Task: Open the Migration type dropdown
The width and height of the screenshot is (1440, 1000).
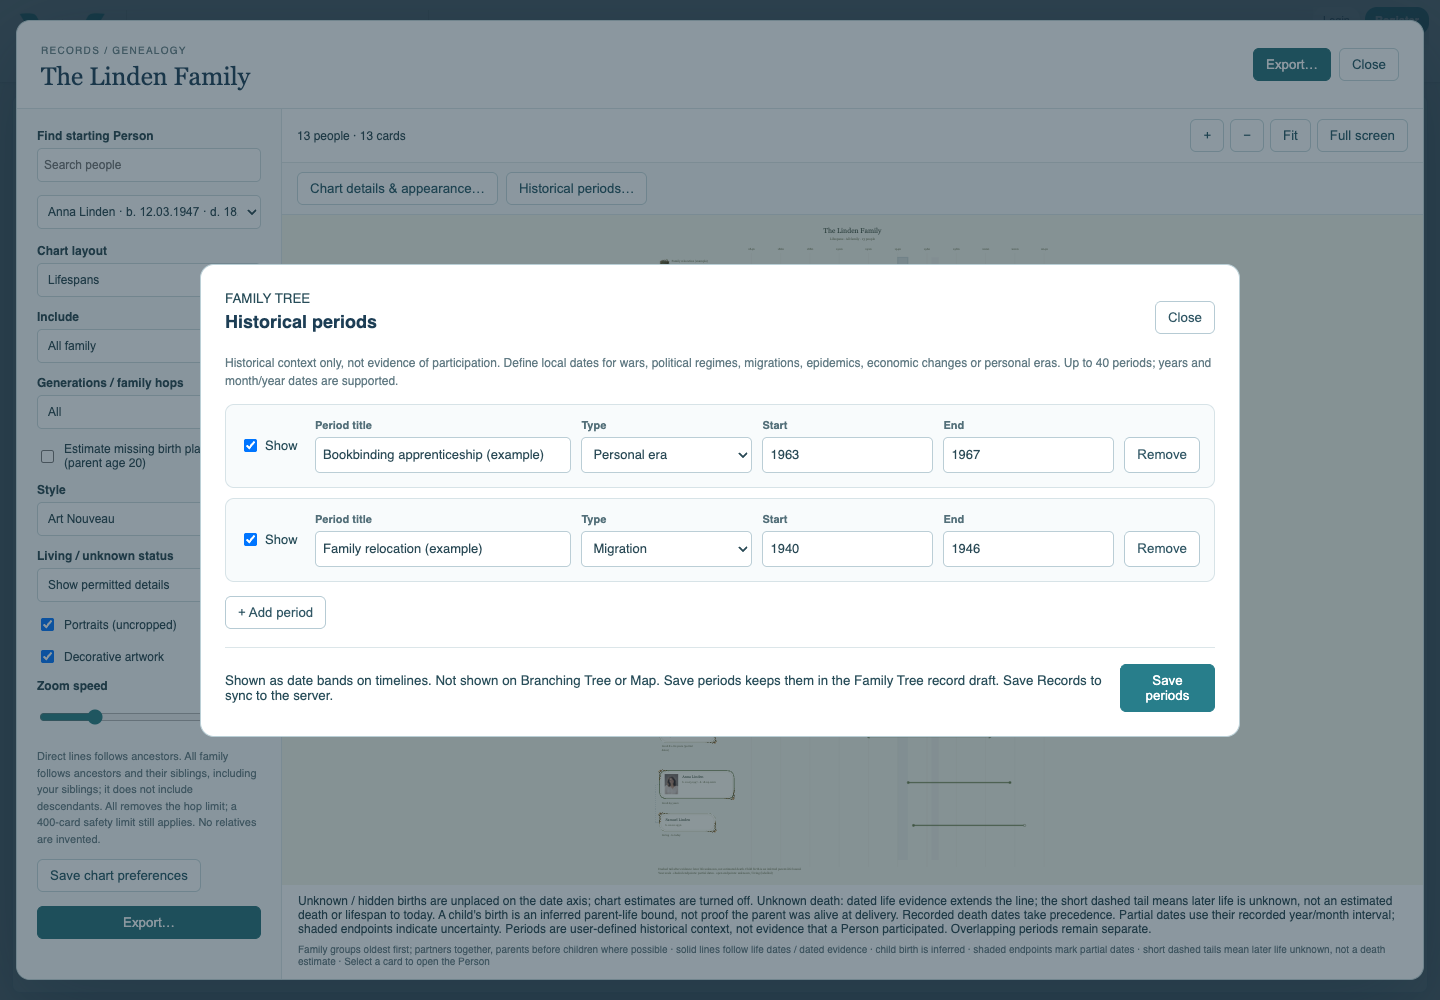Action: point(666,549)
